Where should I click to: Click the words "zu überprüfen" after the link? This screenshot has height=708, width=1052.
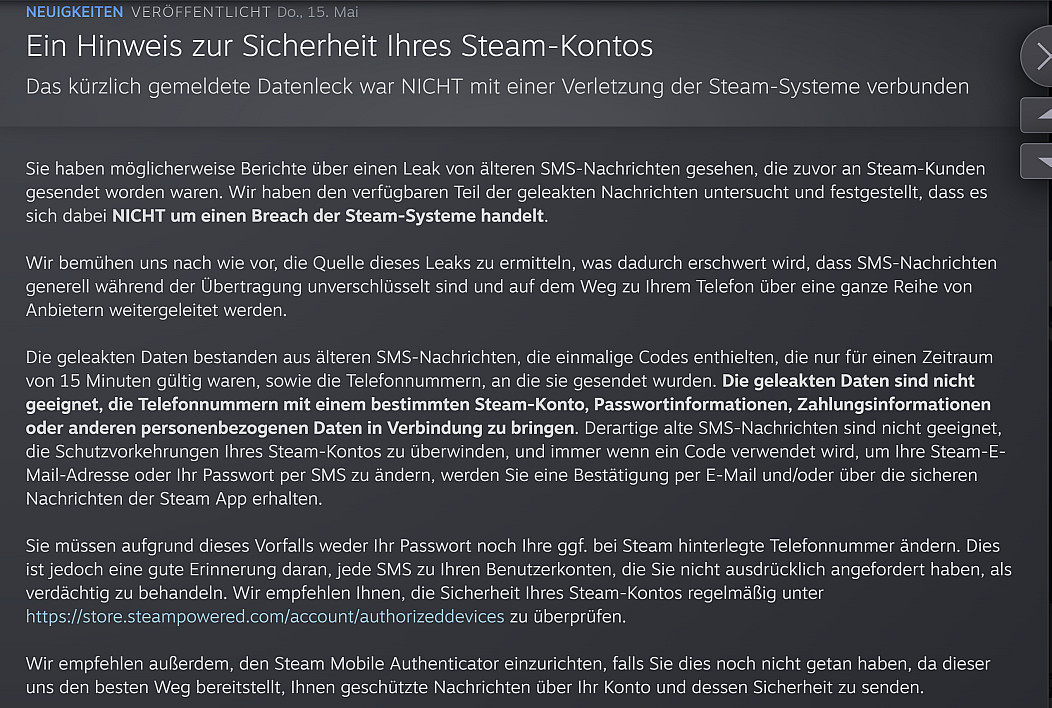click(567, 616)
